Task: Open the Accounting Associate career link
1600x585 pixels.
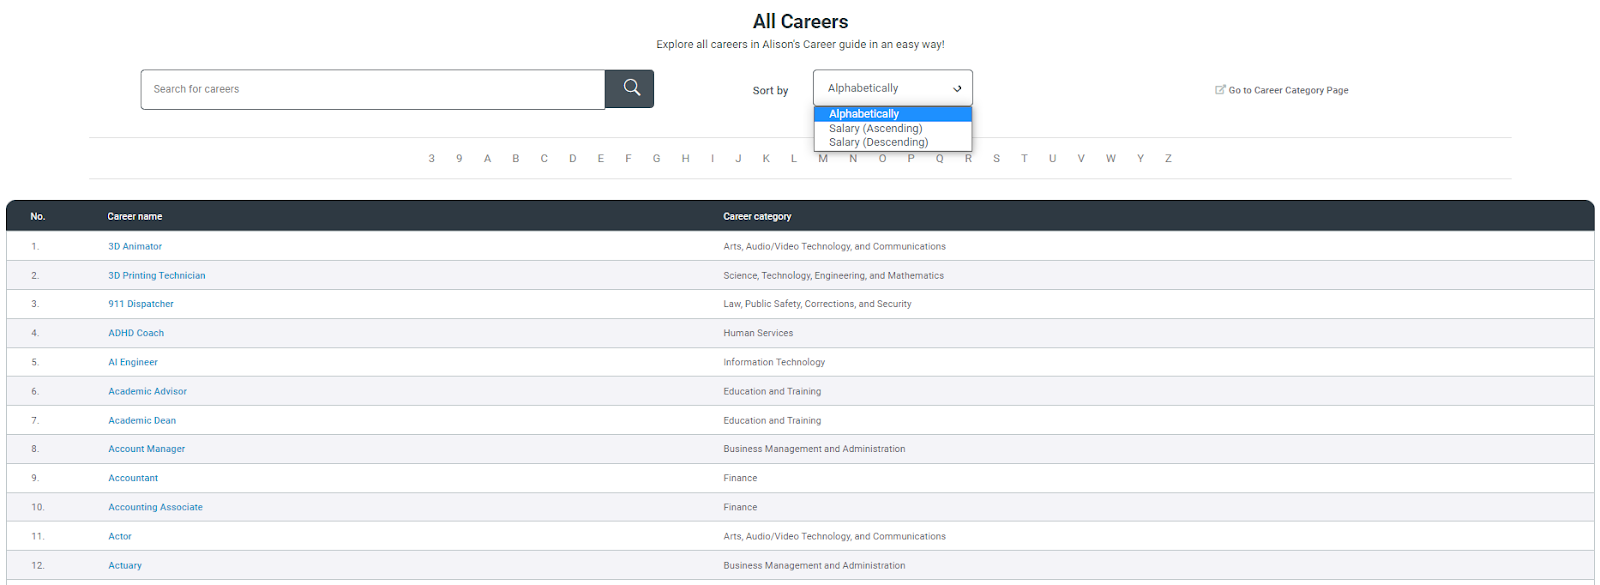Action: coord(155,507)
